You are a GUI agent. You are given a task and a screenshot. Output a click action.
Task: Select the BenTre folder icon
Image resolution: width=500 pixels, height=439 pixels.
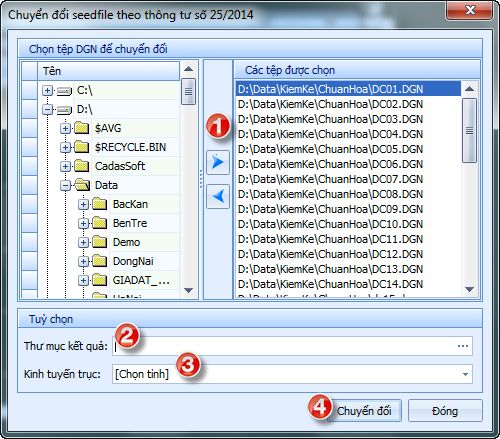tap(99, 223)
